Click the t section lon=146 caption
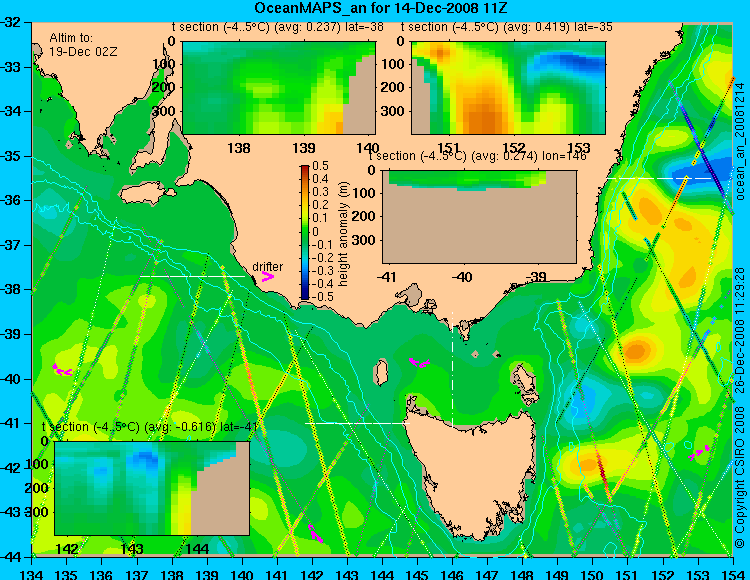 (x=478, y=156)
